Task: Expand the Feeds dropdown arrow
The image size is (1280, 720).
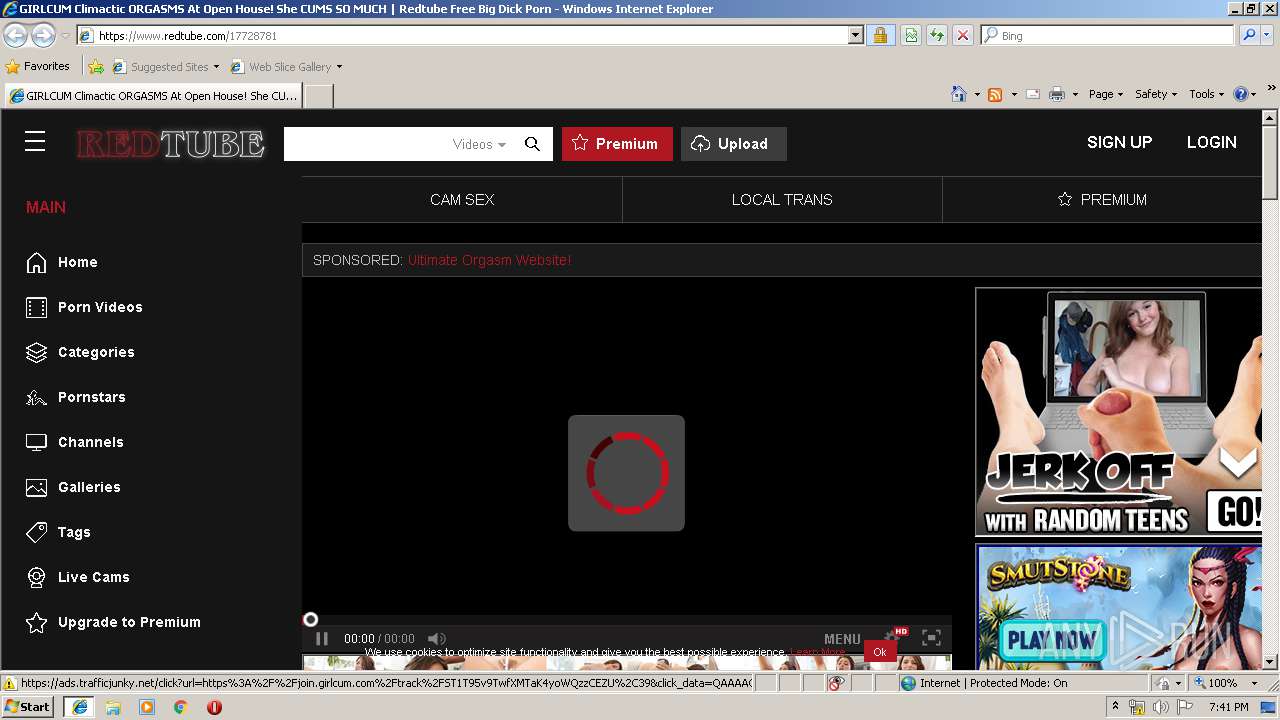Action: (1014, 94)
